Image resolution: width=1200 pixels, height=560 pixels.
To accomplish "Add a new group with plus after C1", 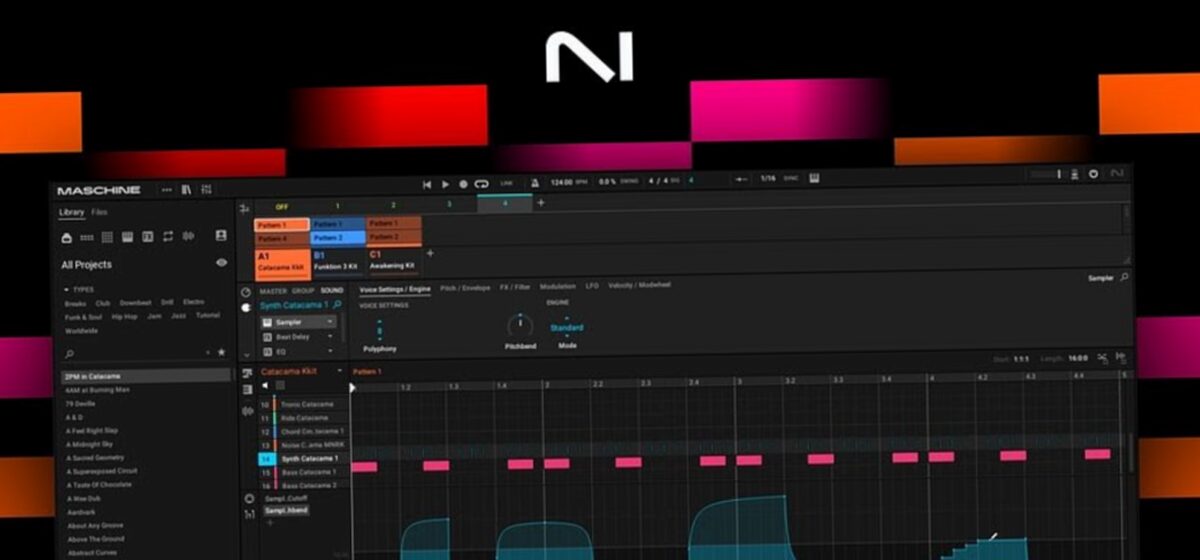I will [431, 254].
